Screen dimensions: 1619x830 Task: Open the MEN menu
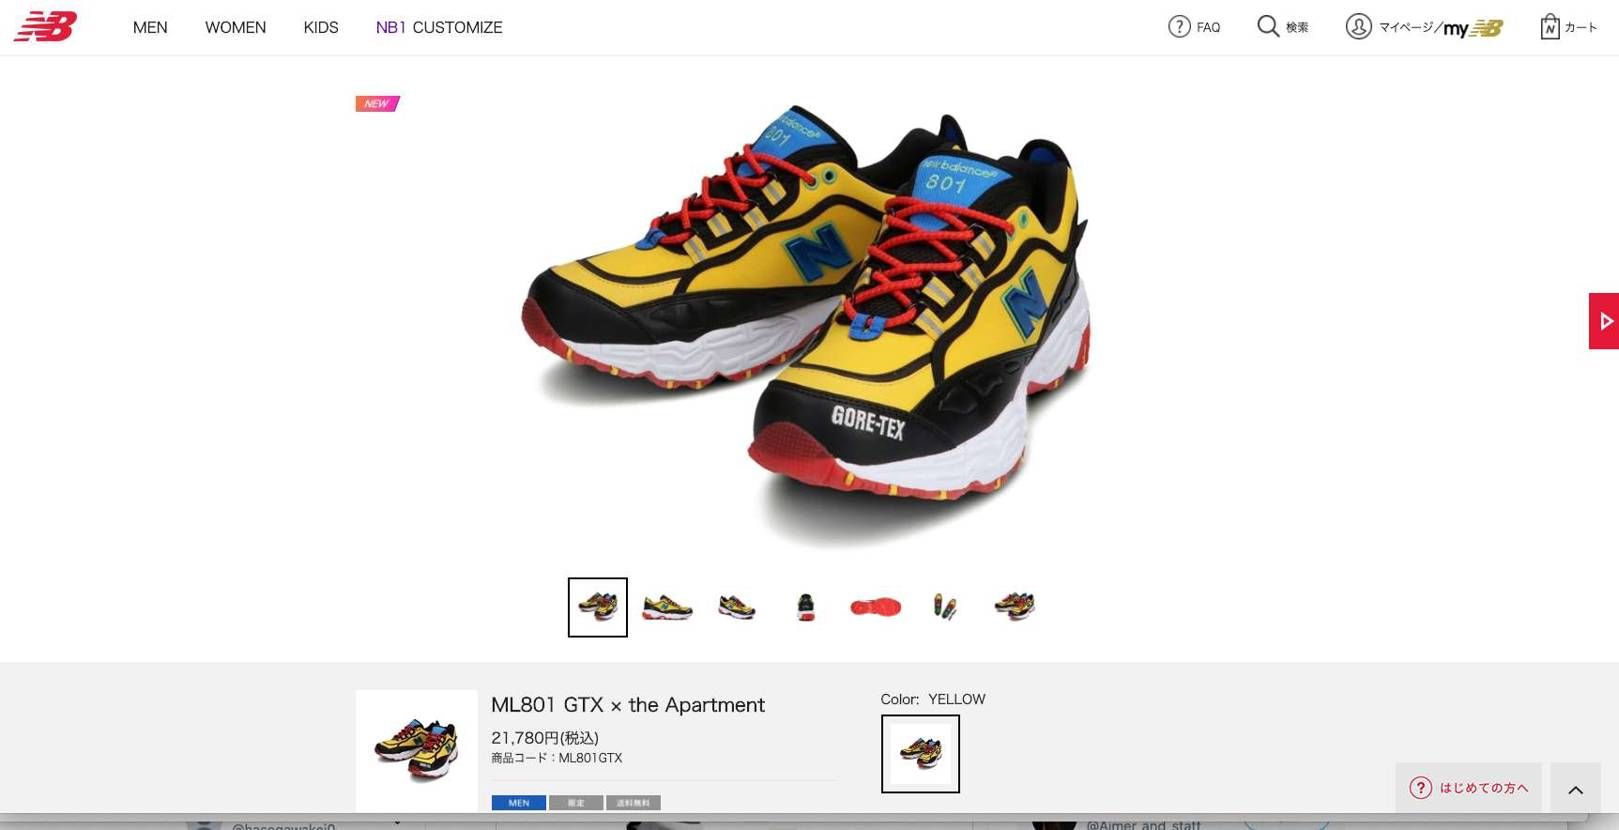coord(150,27)
